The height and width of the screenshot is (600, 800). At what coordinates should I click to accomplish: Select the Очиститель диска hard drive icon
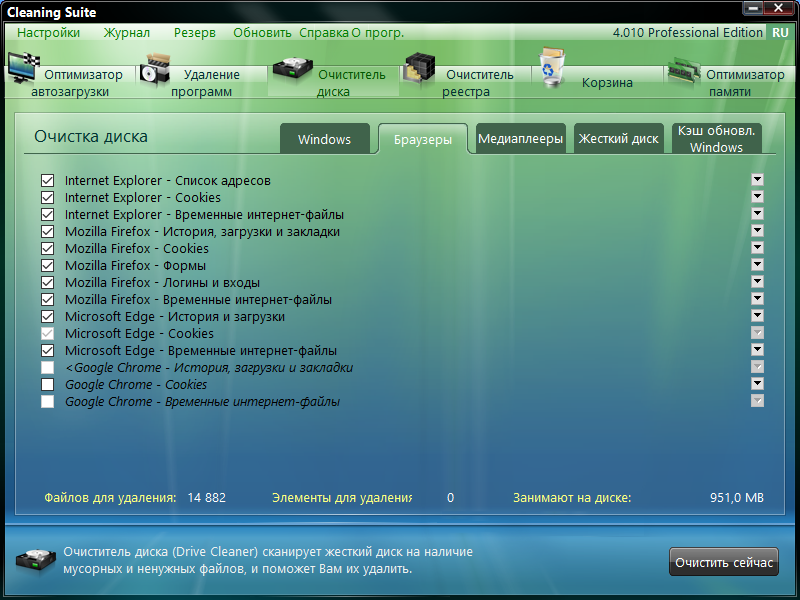pos(292,68)
